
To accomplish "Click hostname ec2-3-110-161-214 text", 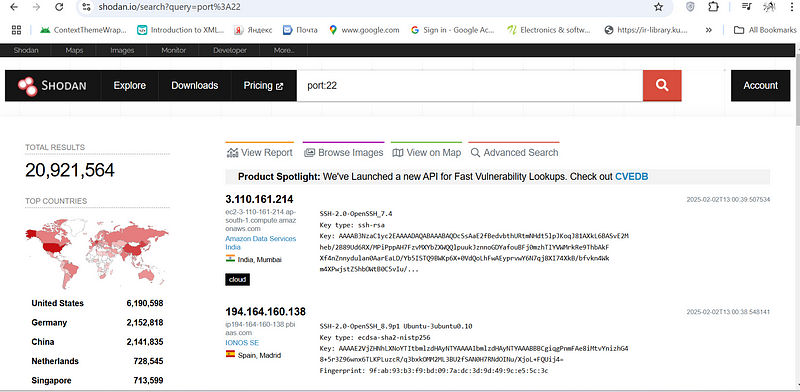I will [x=261, y=220].
